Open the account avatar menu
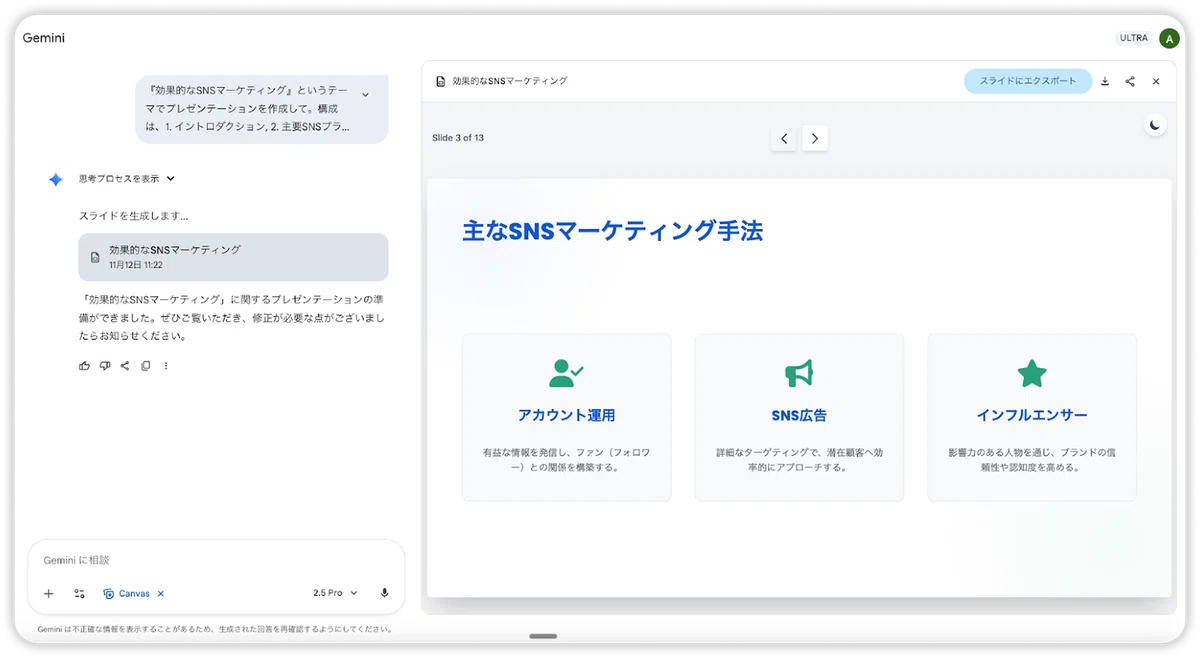This screenshot has height=658, width=1200. (x=1169, y=38)
